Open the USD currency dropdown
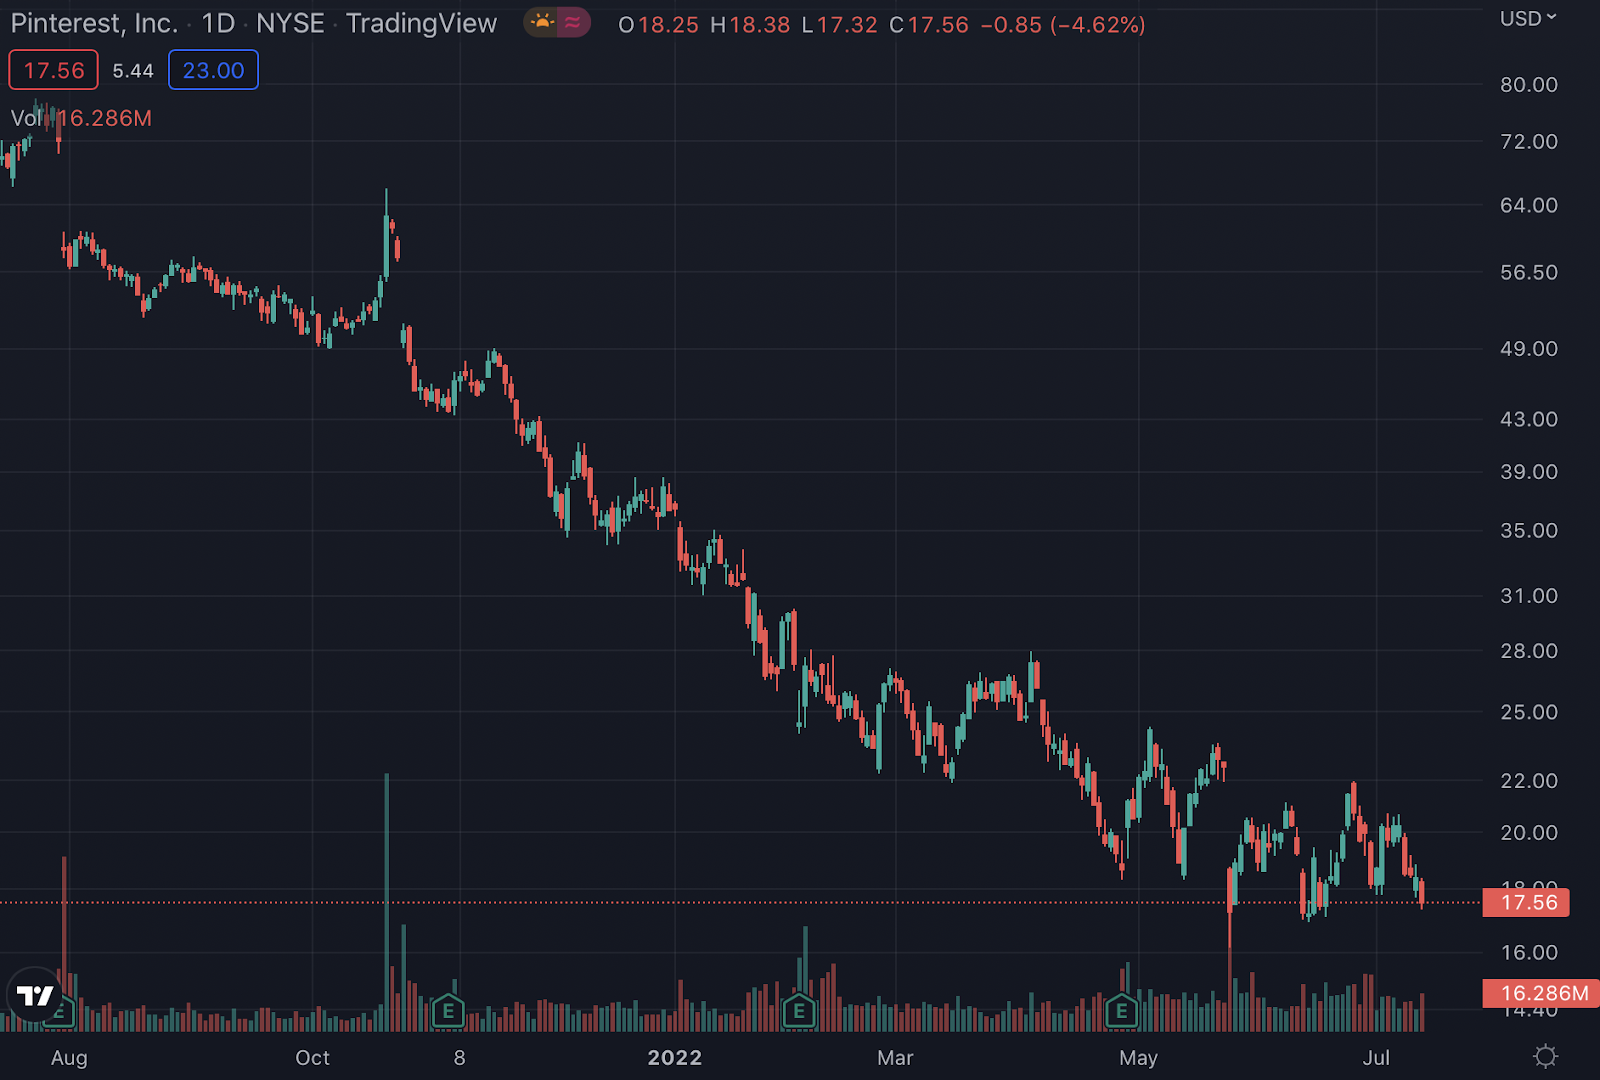 [x=1528, y=18]
